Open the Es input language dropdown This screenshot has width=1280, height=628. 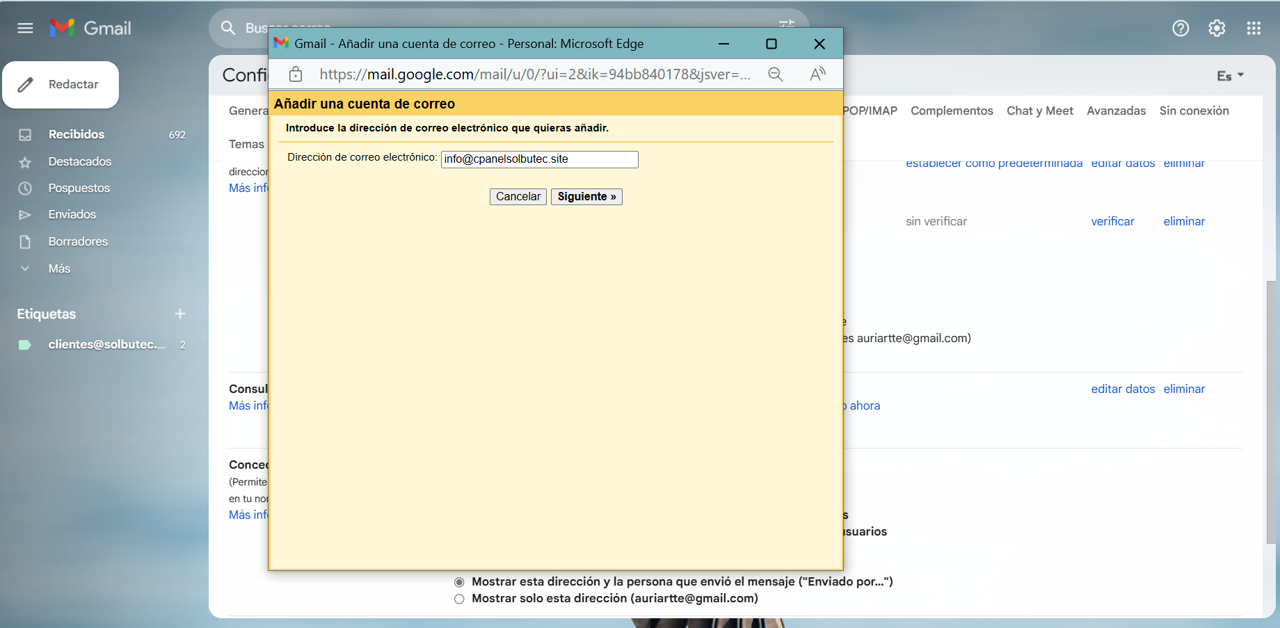[1230, 76]
